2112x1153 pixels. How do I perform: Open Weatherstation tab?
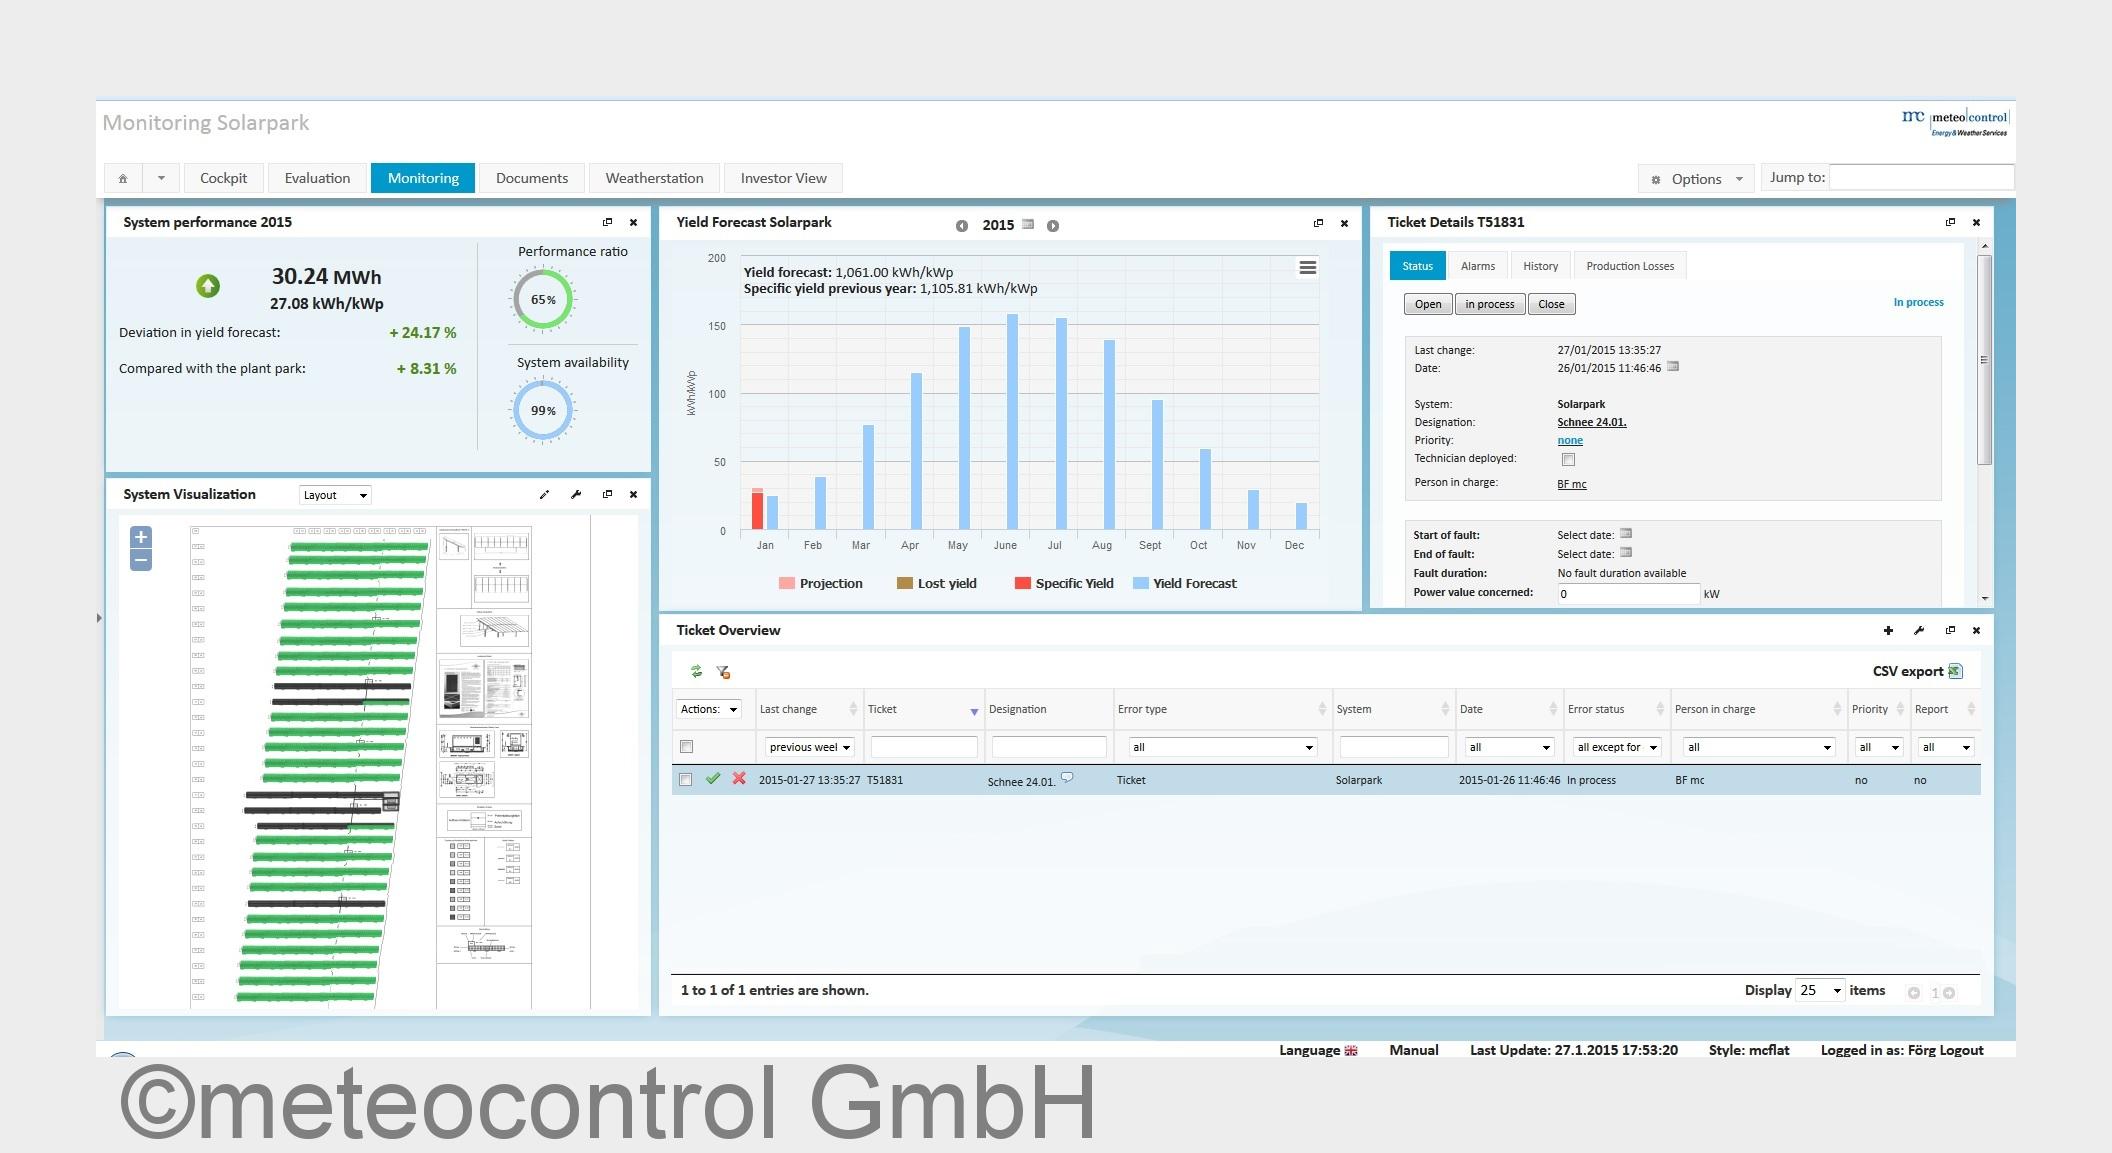click(x=654, y=178)
